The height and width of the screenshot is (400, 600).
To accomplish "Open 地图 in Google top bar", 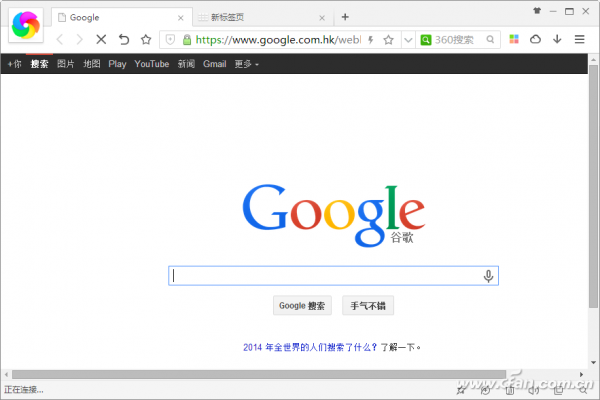I will (x=92, y=64).
